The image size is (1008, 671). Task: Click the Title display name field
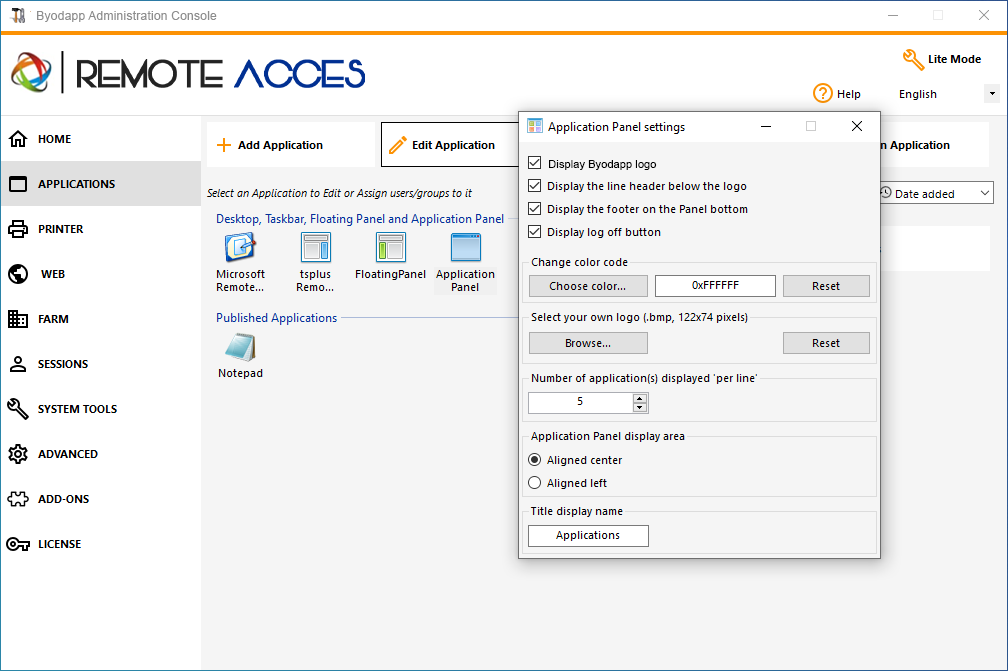(588, 535)
